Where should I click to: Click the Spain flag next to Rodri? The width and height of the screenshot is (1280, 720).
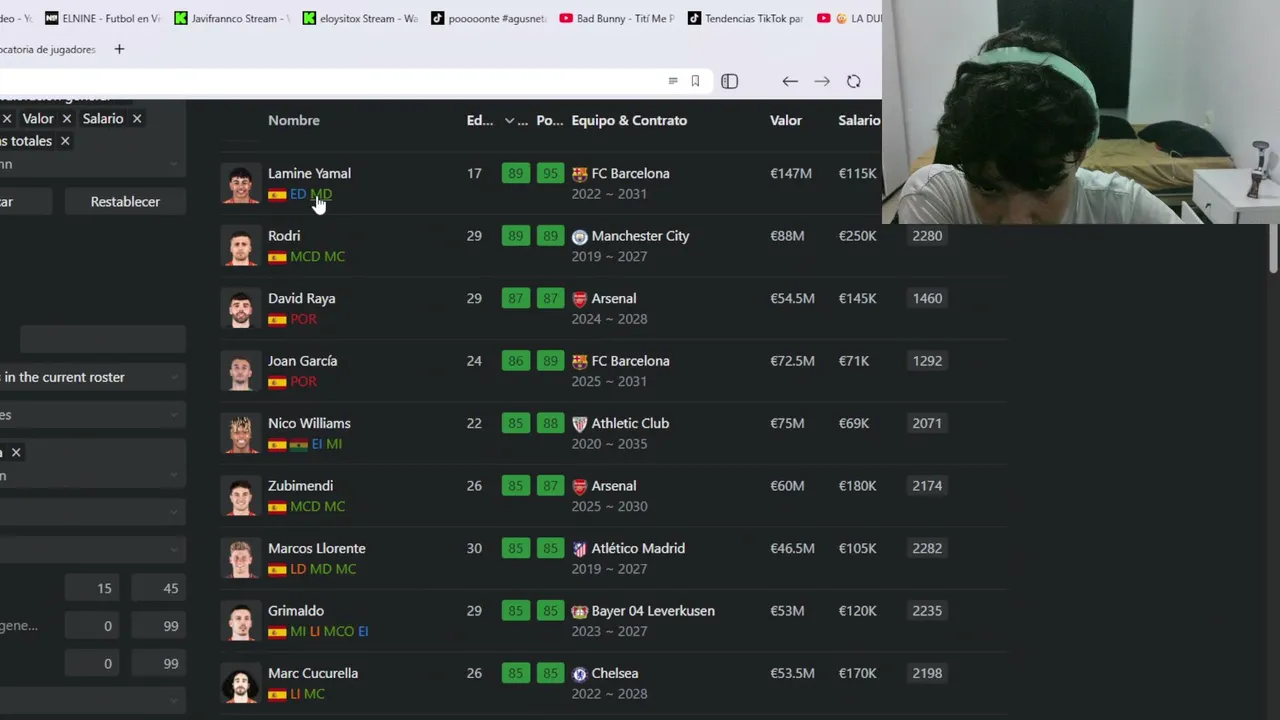tap(277, 257)
